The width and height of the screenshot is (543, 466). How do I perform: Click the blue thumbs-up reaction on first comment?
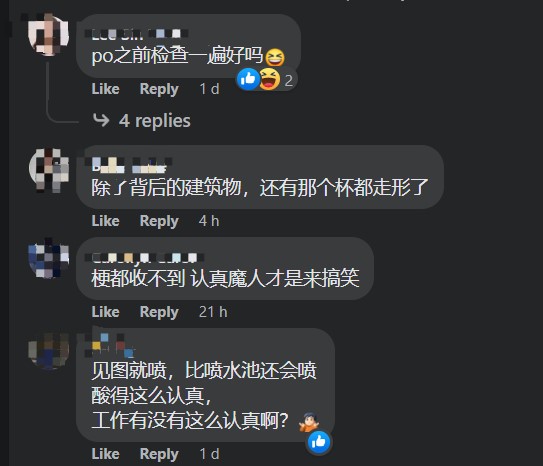248,79
